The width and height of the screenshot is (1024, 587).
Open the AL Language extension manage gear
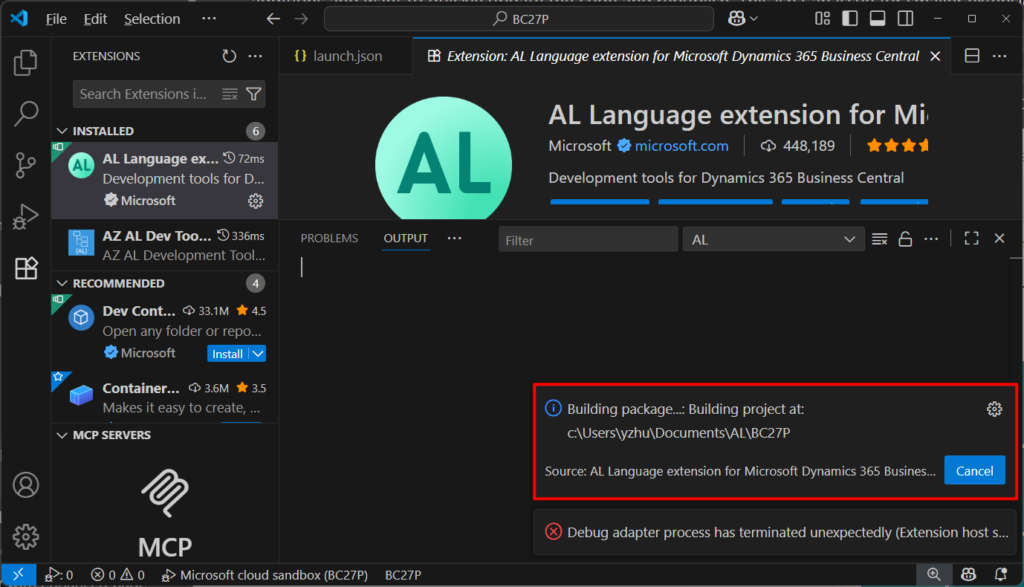[x=255, y=201]
